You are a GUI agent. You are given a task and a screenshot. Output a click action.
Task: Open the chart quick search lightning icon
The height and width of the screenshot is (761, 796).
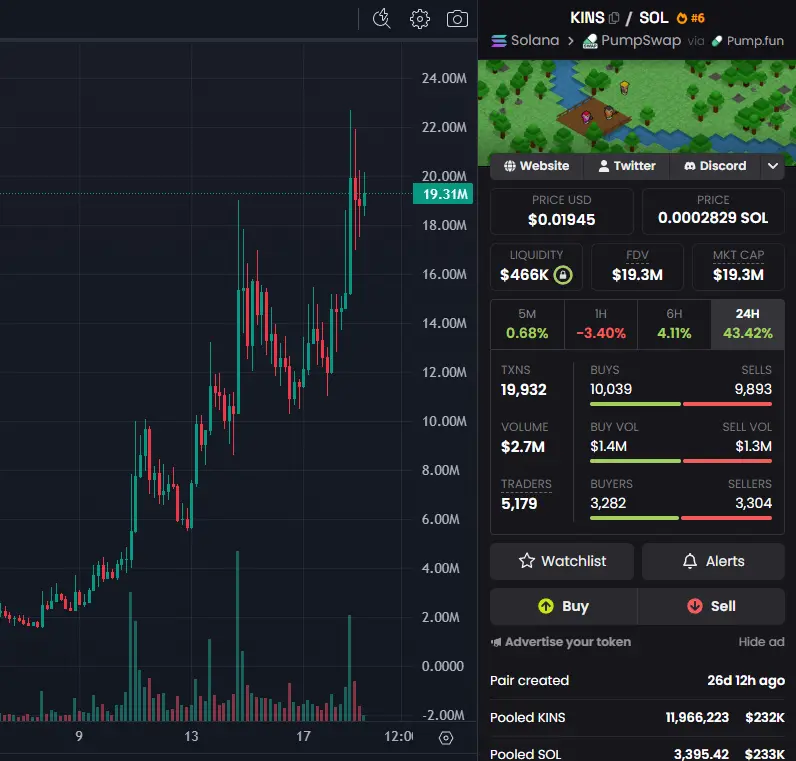pyautogui.click(x=381, y=19)
